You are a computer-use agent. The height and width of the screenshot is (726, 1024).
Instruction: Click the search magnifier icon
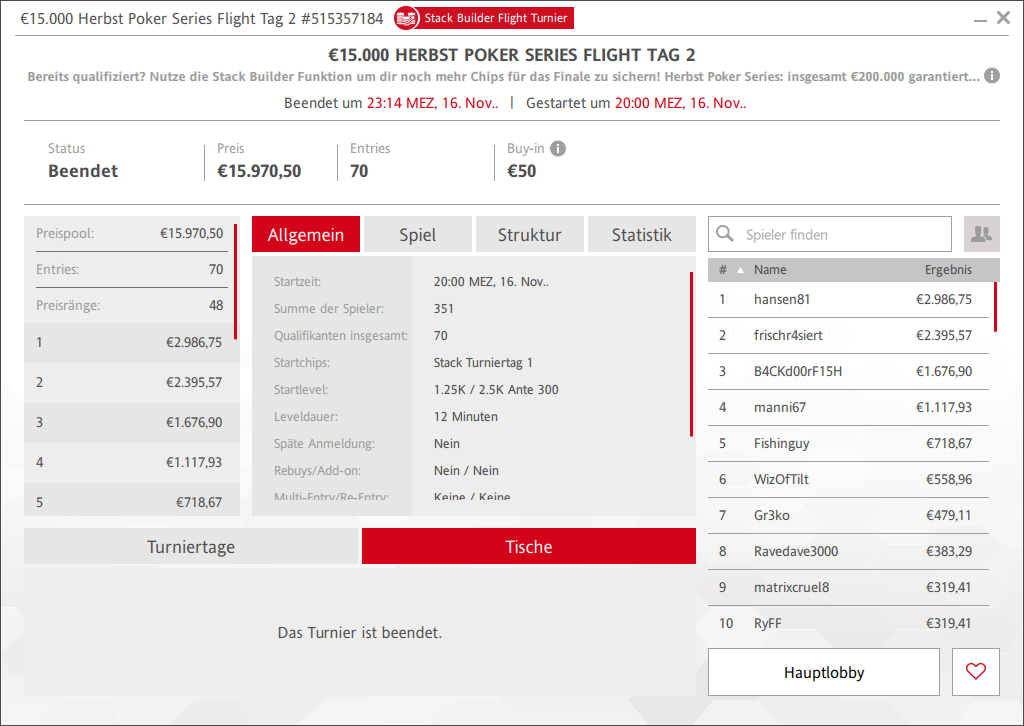(725, 235)
